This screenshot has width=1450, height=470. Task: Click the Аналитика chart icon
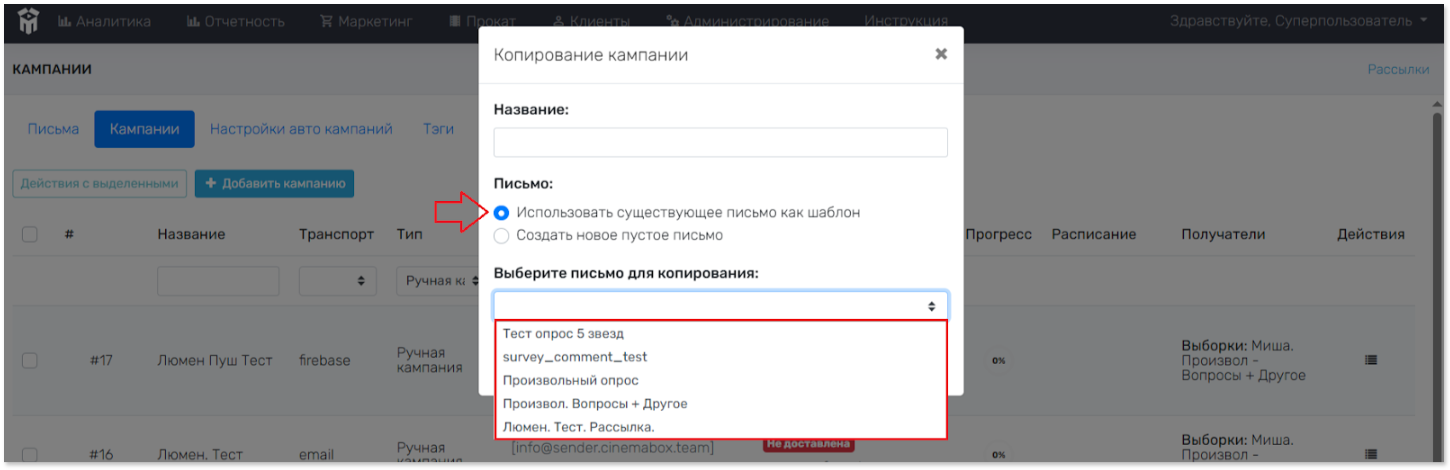click(x=65, y=21)
